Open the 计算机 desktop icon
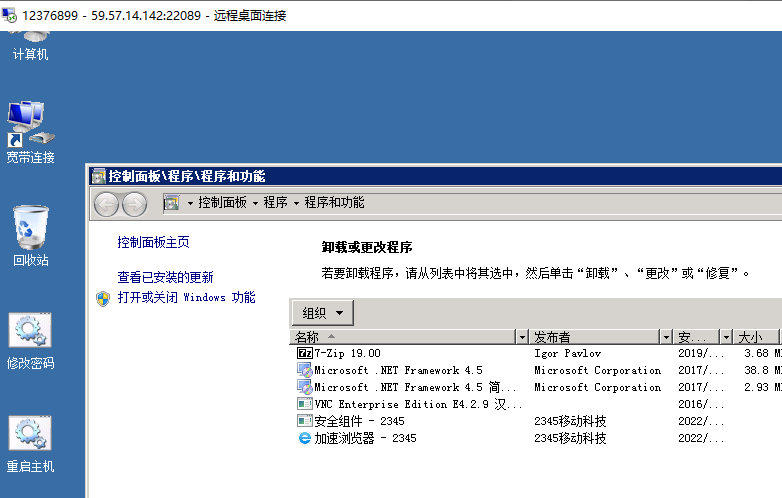The image size is (782, 498). [x=30, y=46]
